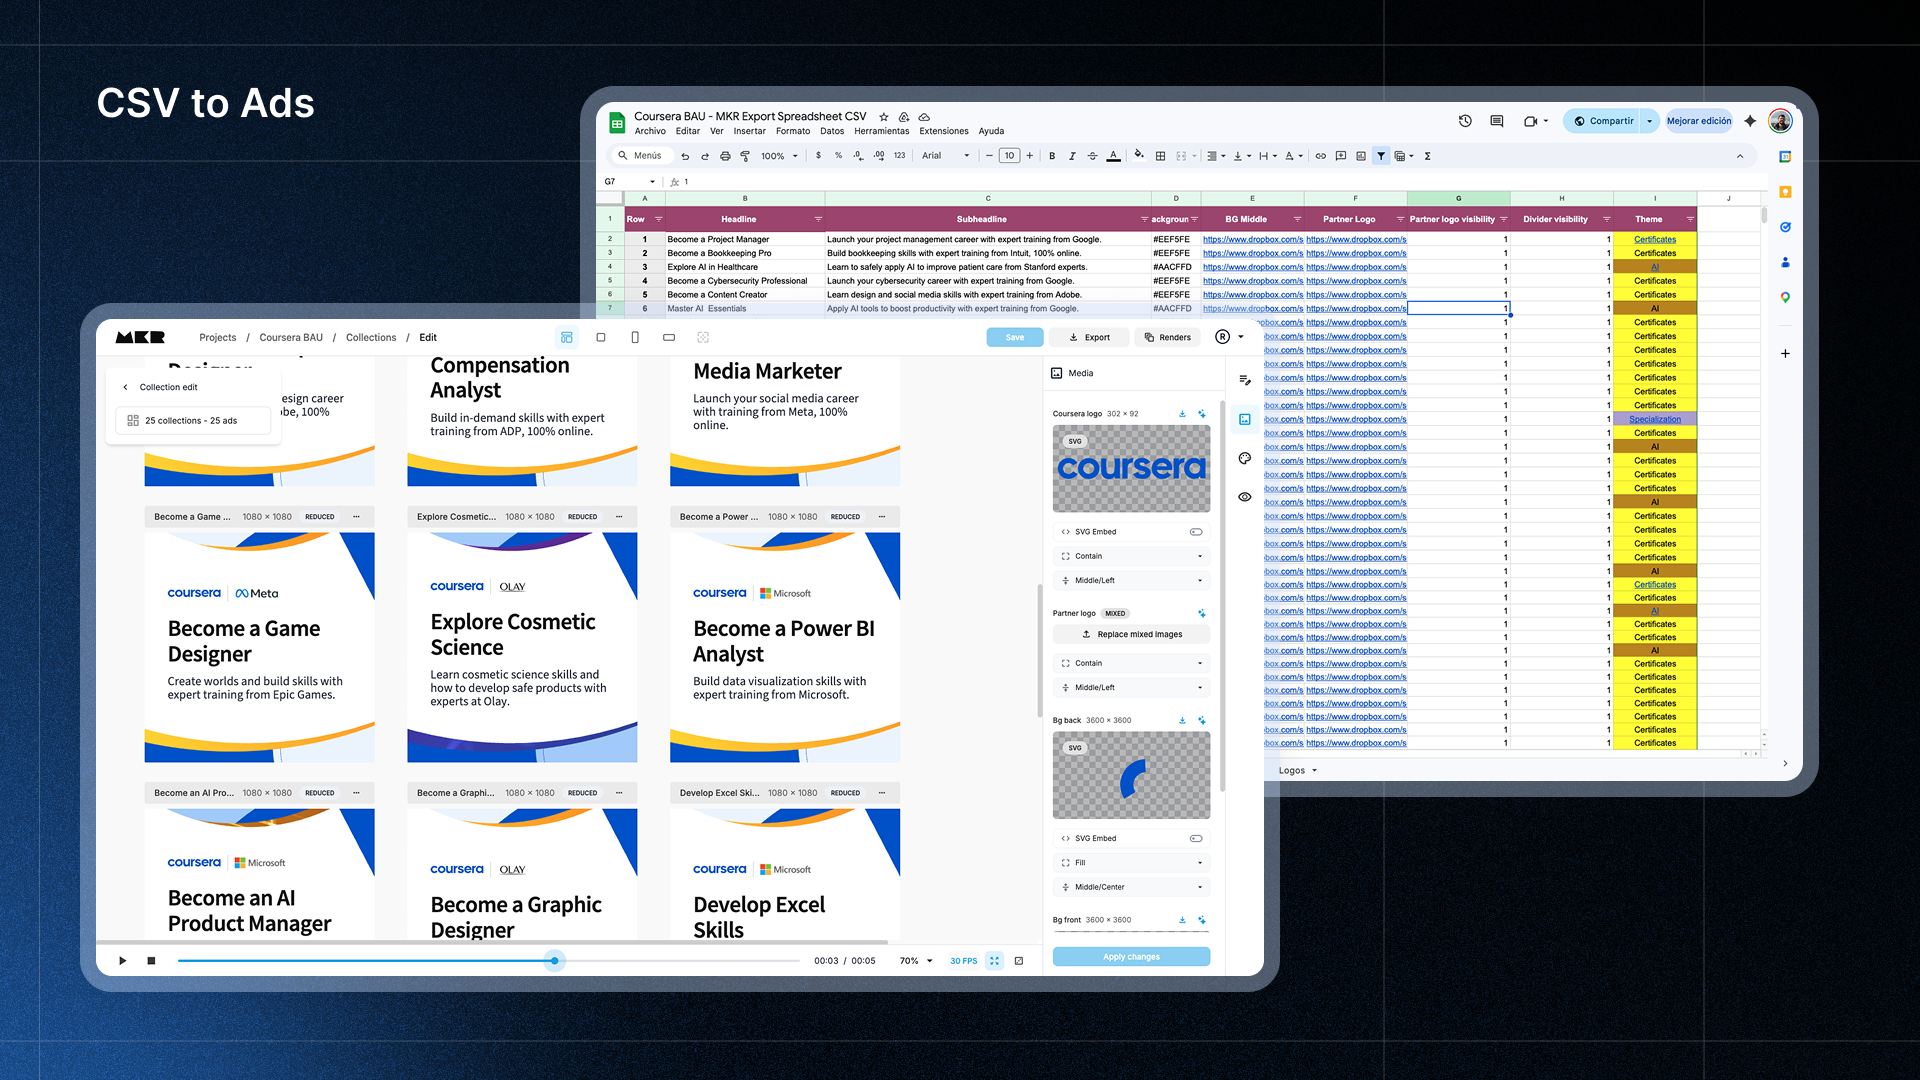This screenshot has width=1920, height=1080.
Task: Toggle SVG Embed for Bg back
Action: click(1196, 838)
